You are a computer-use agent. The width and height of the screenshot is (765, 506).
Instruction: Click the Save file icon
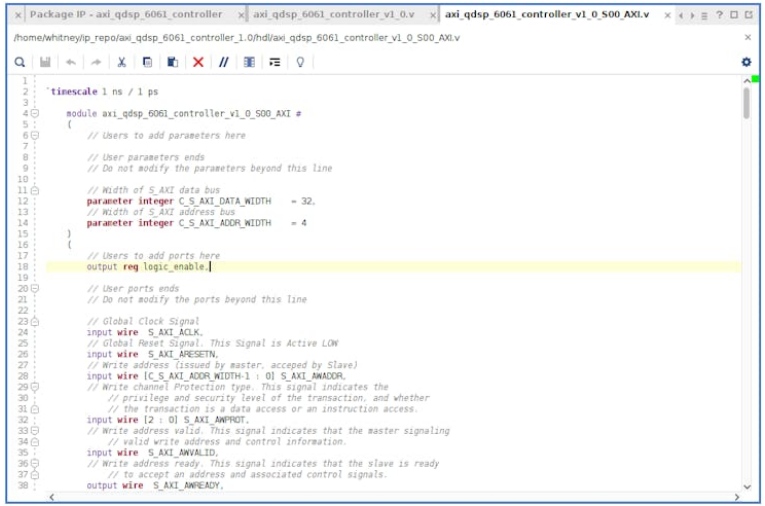coord(46,62)
